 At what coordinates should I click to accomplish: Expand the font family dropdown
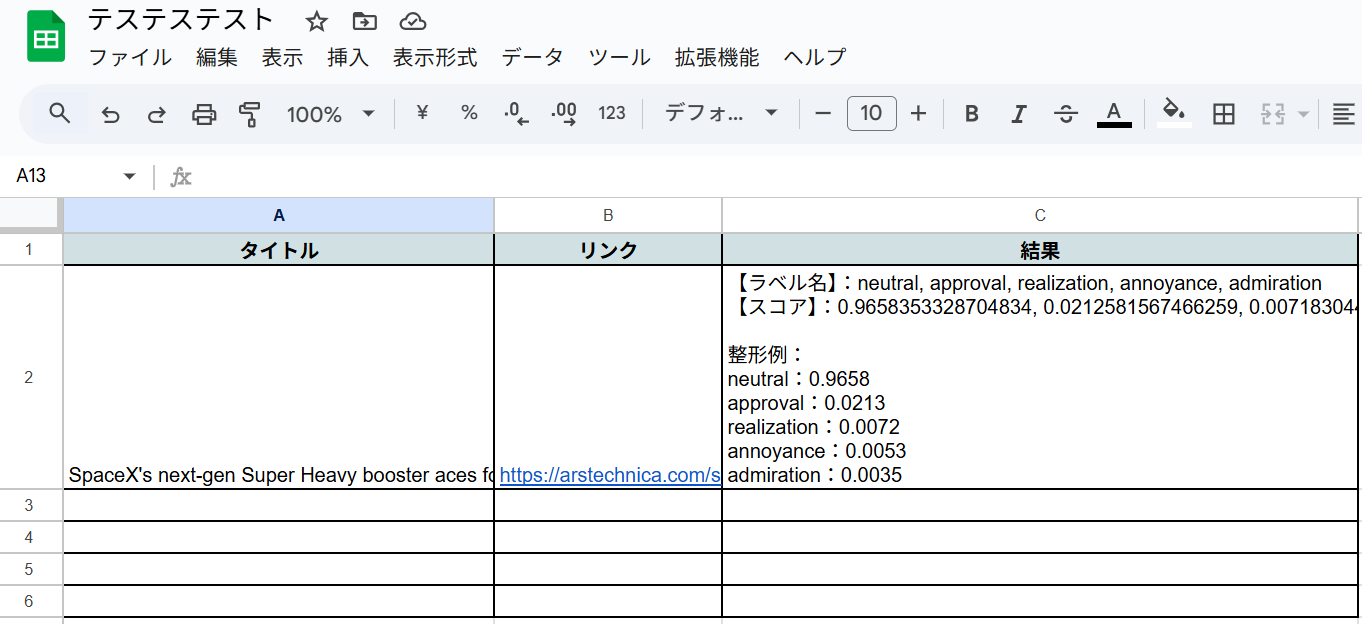[x=721, y=114]
